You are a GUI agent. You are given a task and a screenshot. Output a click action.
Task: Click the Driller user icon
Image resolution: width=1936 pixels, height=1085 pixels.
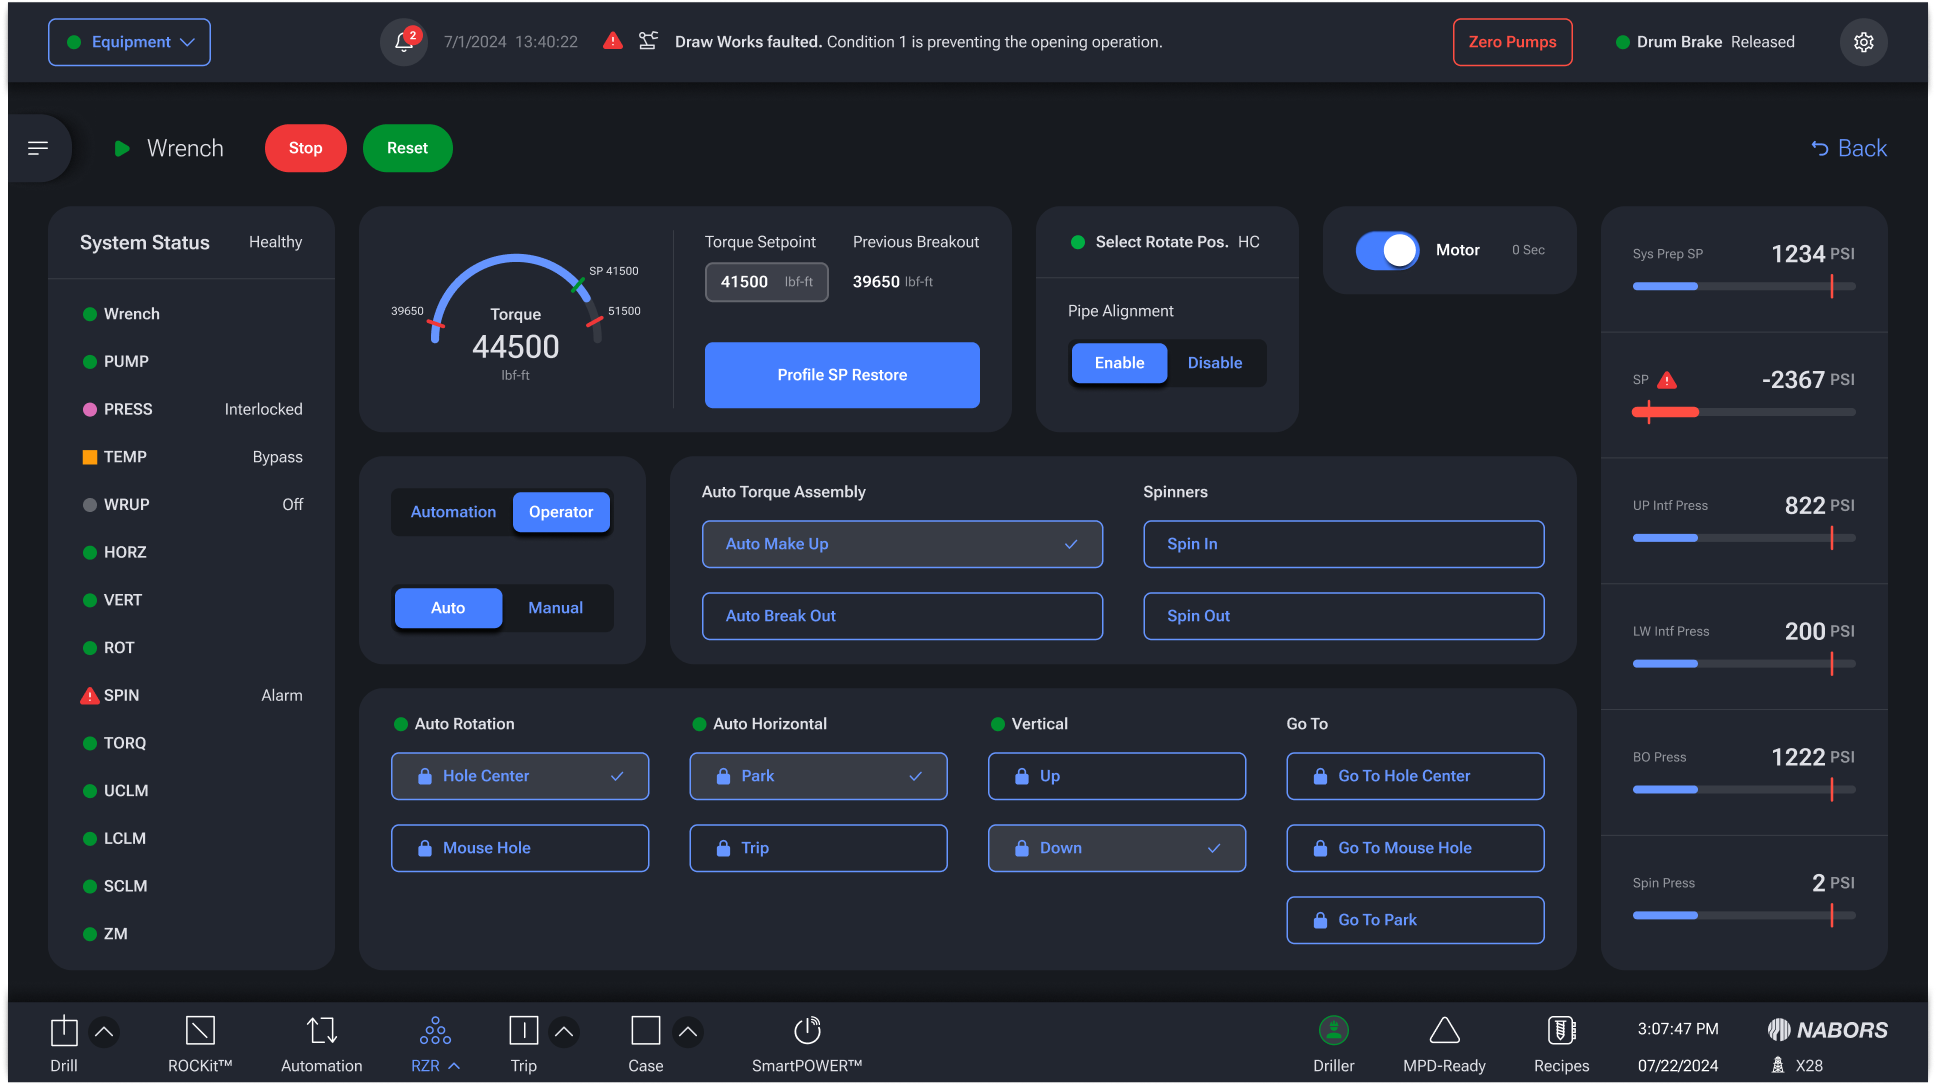coord(1333,1030)
